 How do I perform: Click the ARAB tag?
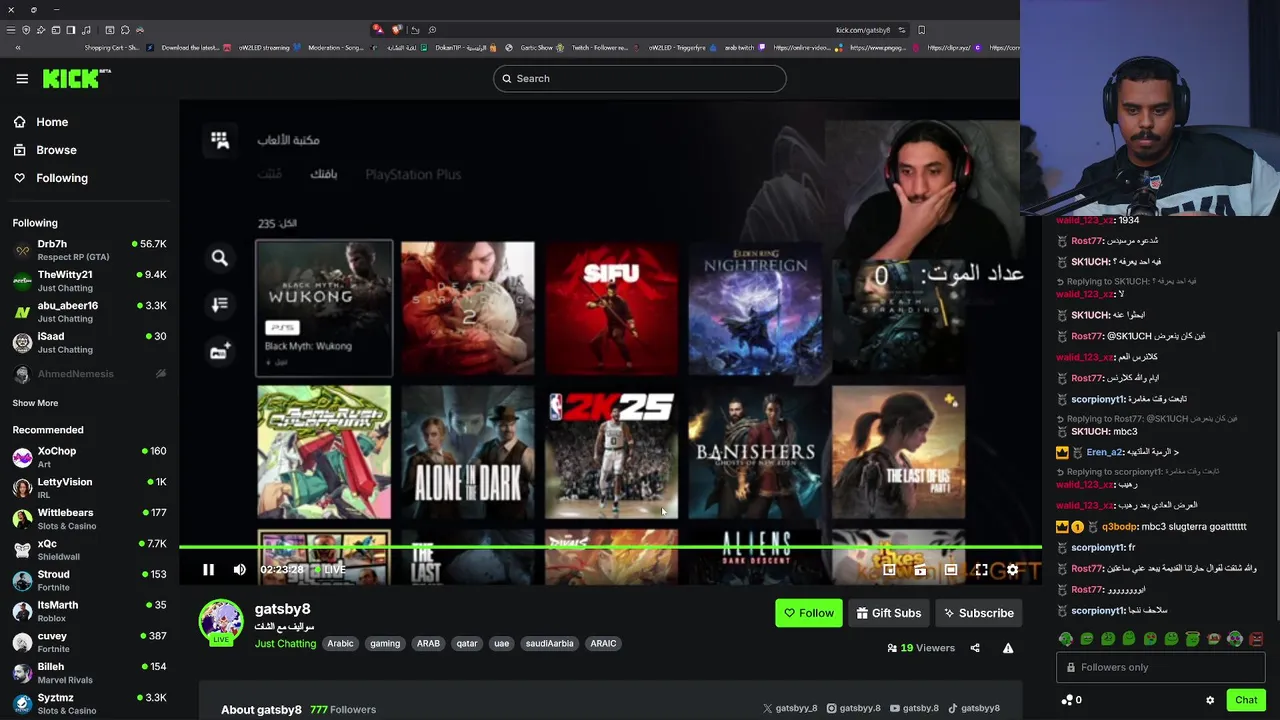pyautogui.click(x=428, y=643)
